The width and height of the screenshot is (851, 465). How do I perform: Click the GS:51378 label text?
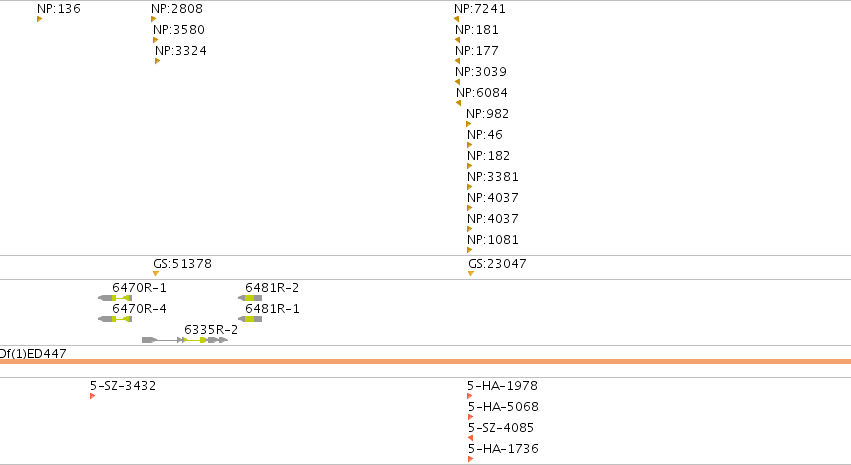point(182,264)
